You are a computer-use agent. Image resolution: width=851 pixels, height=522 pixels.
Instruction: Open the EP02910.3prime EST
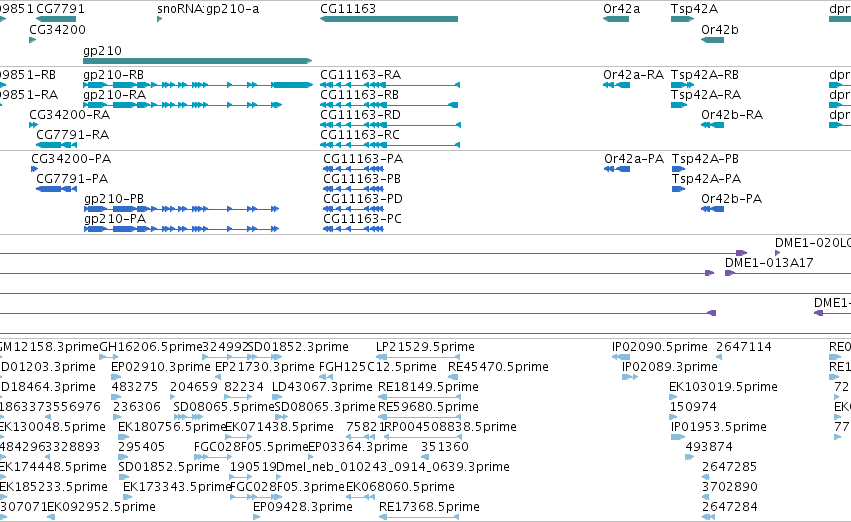[x=115, y=377]
